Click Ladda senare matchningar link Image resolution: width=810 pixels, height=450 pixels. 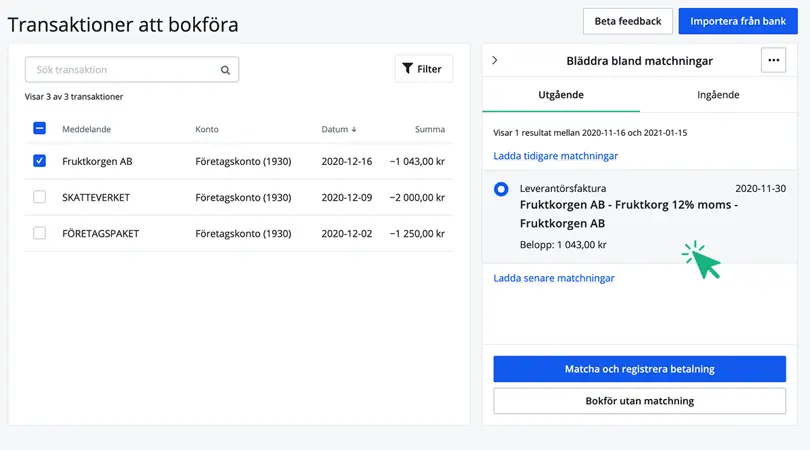coord(553,278)
